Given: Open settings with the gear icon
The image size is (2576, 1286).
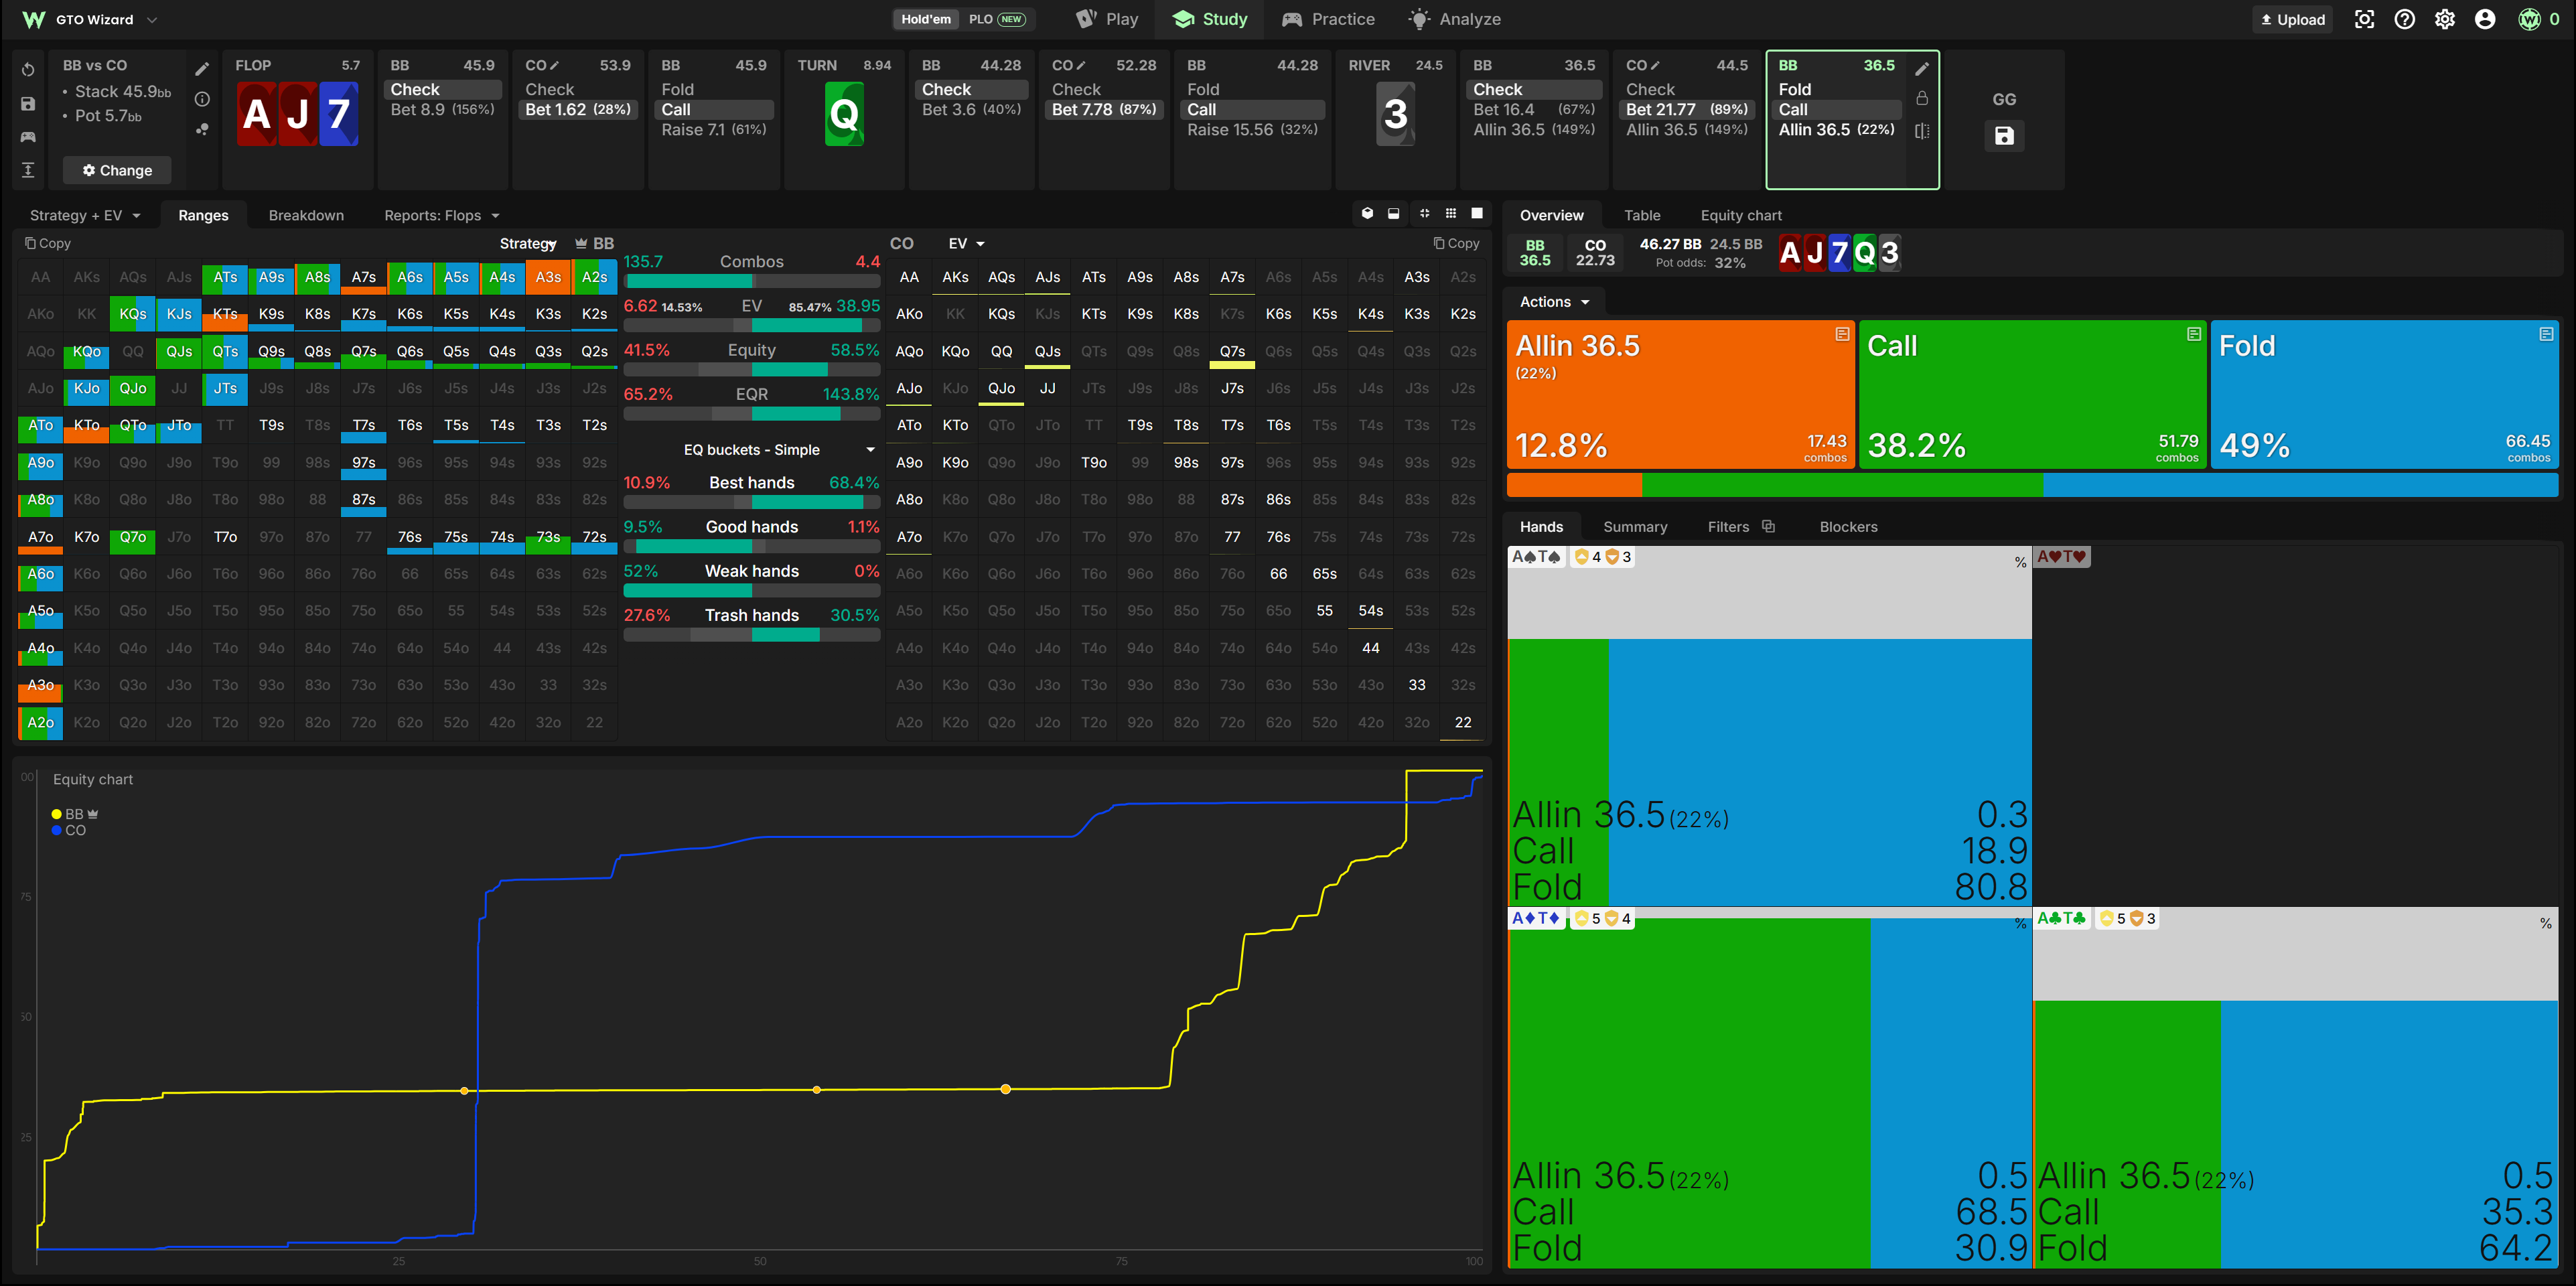Looking at the screenshot, I should 2445,19.
